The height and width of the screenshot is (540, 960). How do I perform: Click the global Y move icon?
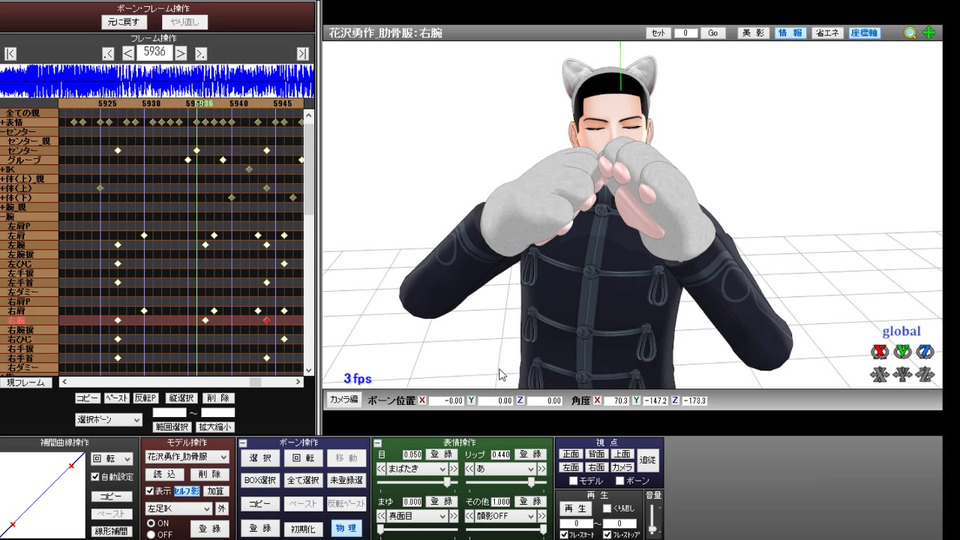pyautogui.click(x=902, y=374)
